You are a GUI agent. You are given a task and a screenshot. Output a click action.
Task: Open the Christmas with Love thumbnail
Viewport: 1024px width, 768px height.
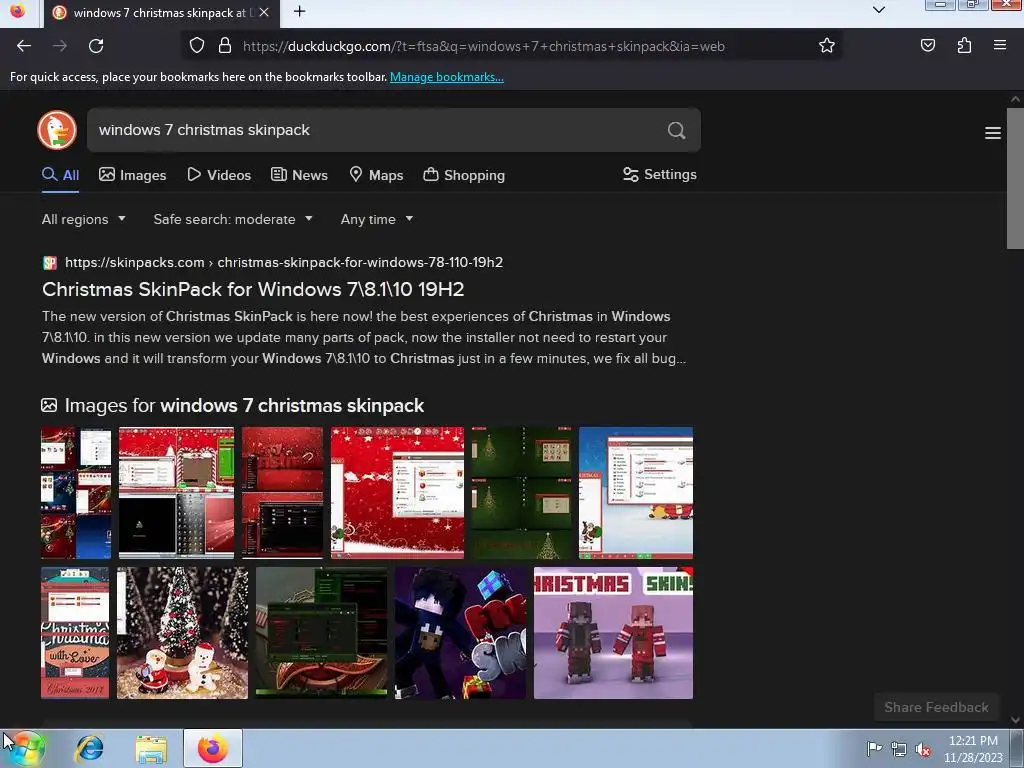pos(75,633)
